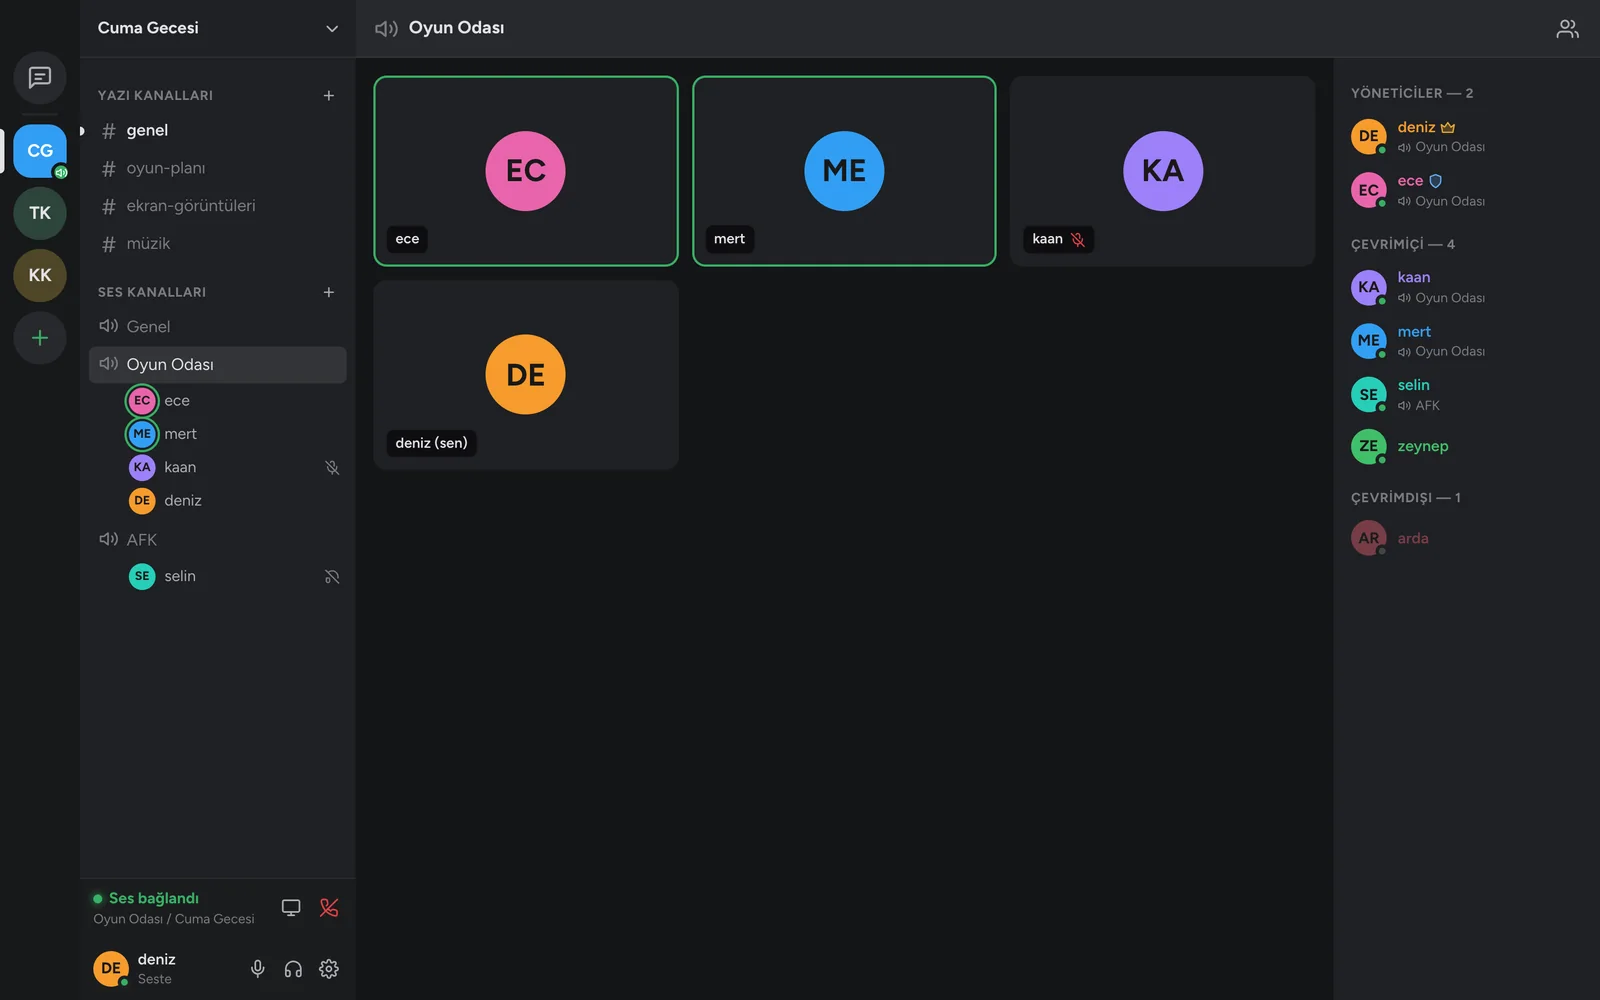Switch to the TK server

(40, 213)
